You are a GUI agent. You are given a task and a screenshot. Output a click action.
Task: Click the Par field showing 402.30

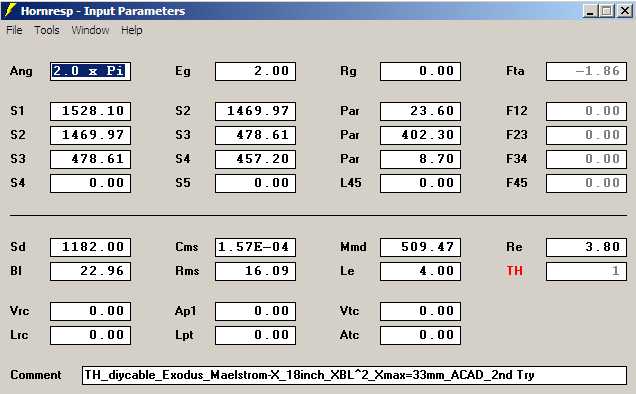coord(420,135)
